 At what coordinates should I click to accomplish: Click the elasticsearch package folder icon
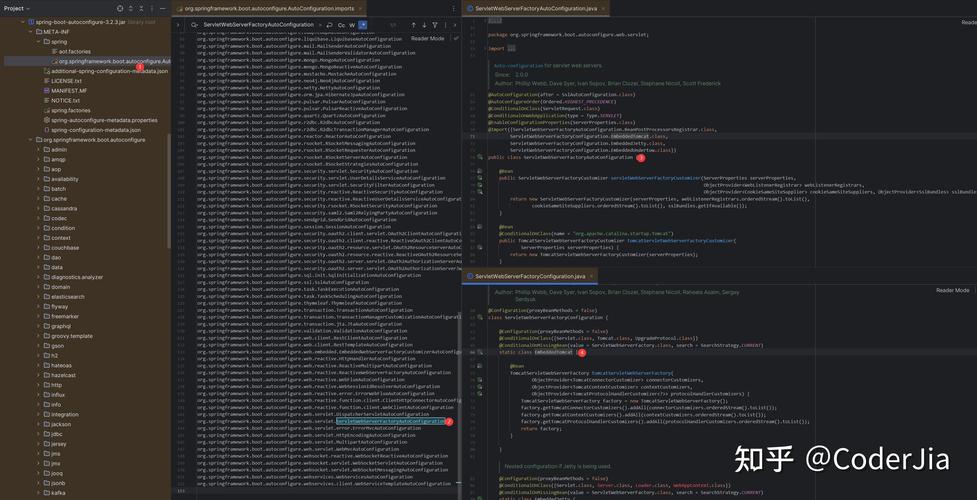(x=47, y=297)
